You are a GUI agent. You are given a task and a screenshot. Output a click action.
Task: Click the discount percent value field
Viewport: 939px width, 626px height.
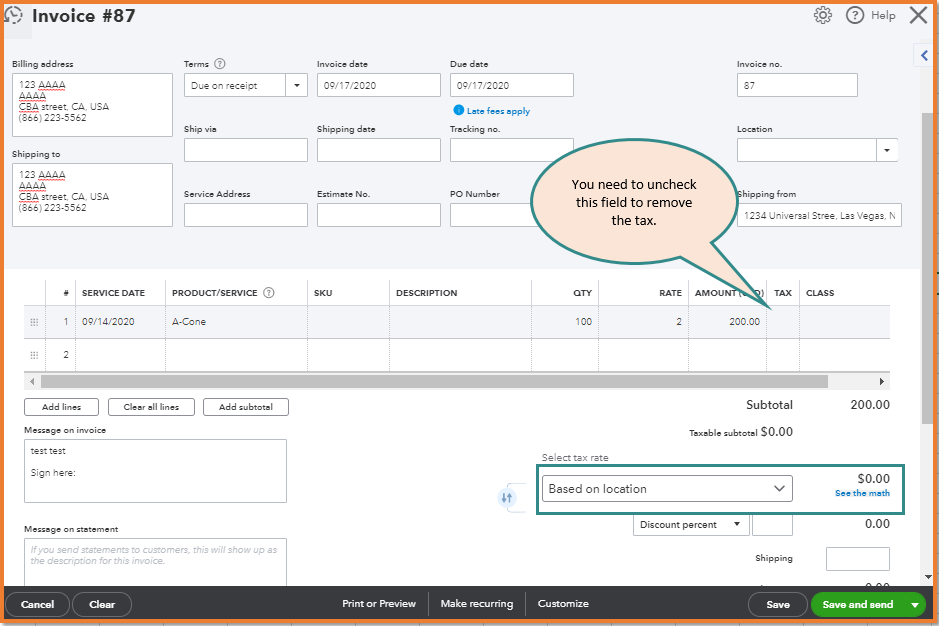[x=772, y=524]
